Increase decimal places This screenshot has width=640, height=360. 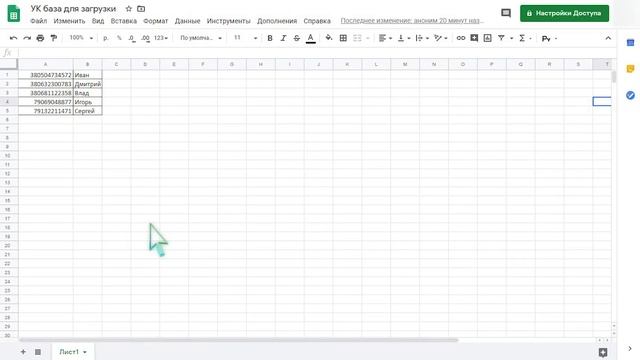145,38
